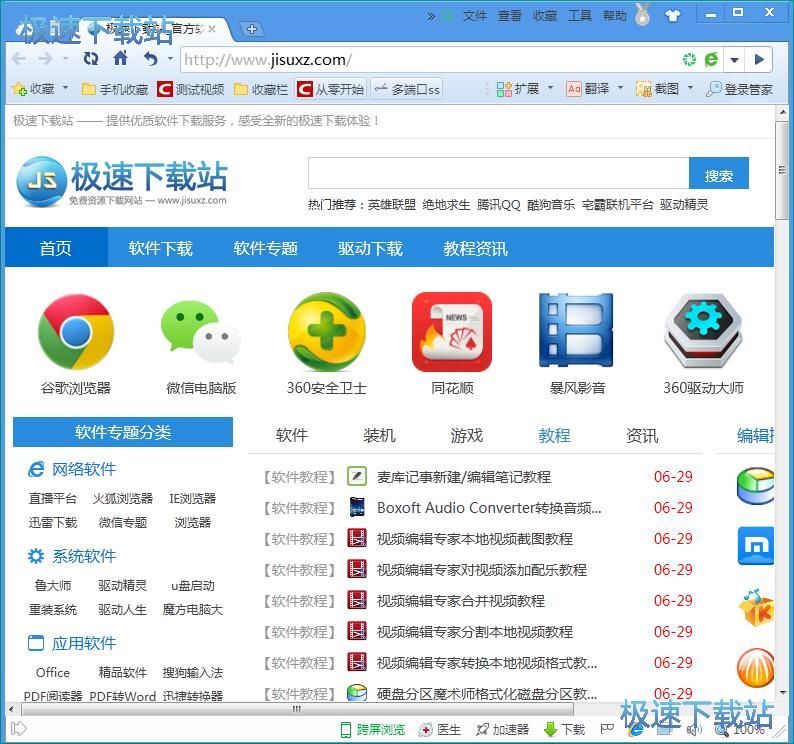Click the green swirl icon in address bar
This screenshot has height=744, width=794.
pos(689,60)
